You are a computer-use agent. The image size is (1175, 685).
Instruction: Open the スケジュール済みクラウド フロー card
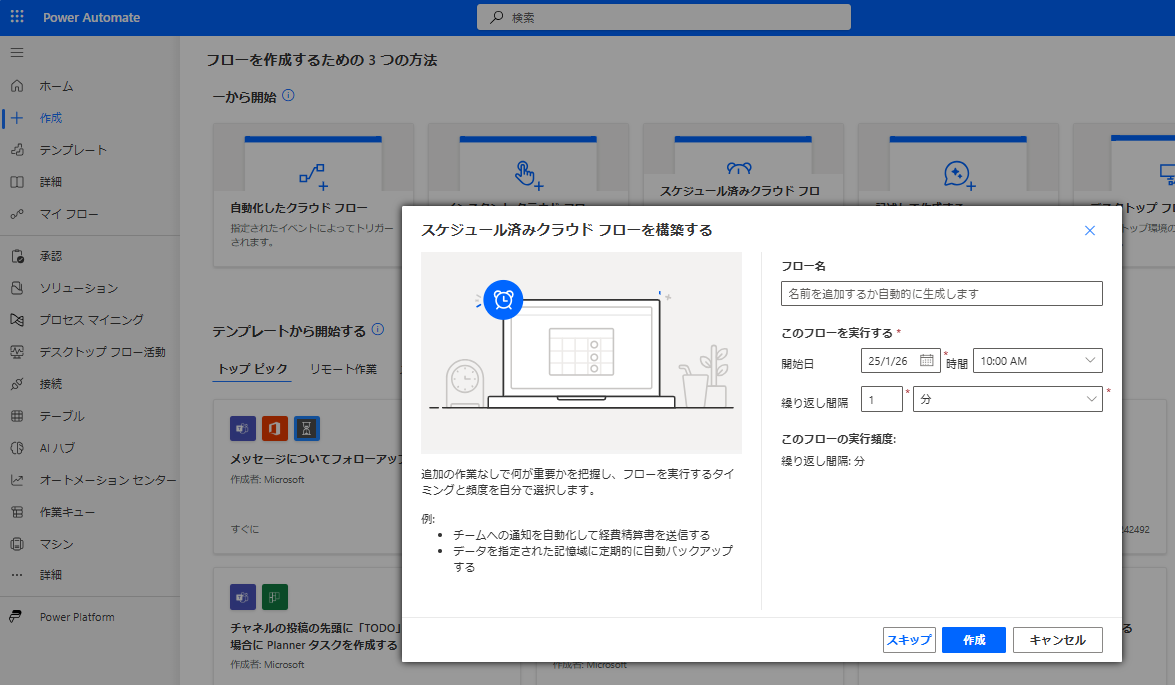743,165
